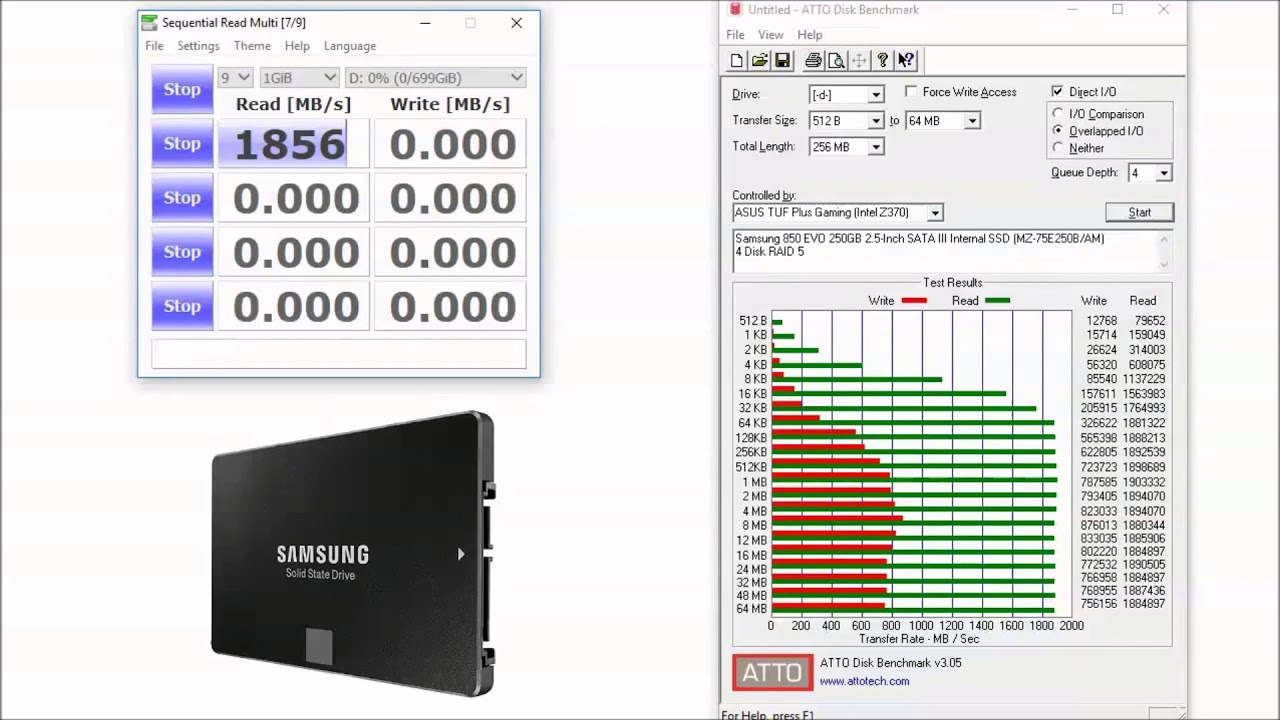Click the third Stop button from the top
1280x720 pixels.
click(182, 197)
